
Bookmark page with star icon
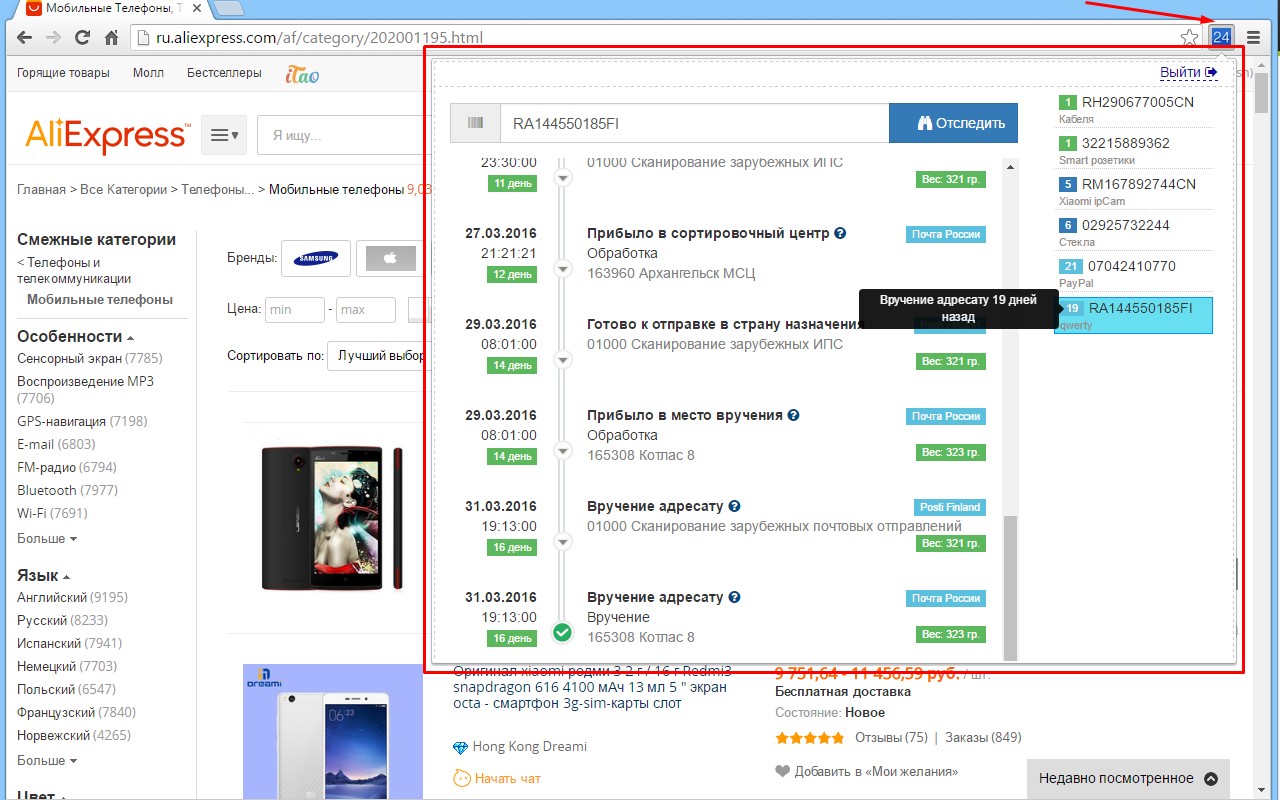pos(1189,38)
